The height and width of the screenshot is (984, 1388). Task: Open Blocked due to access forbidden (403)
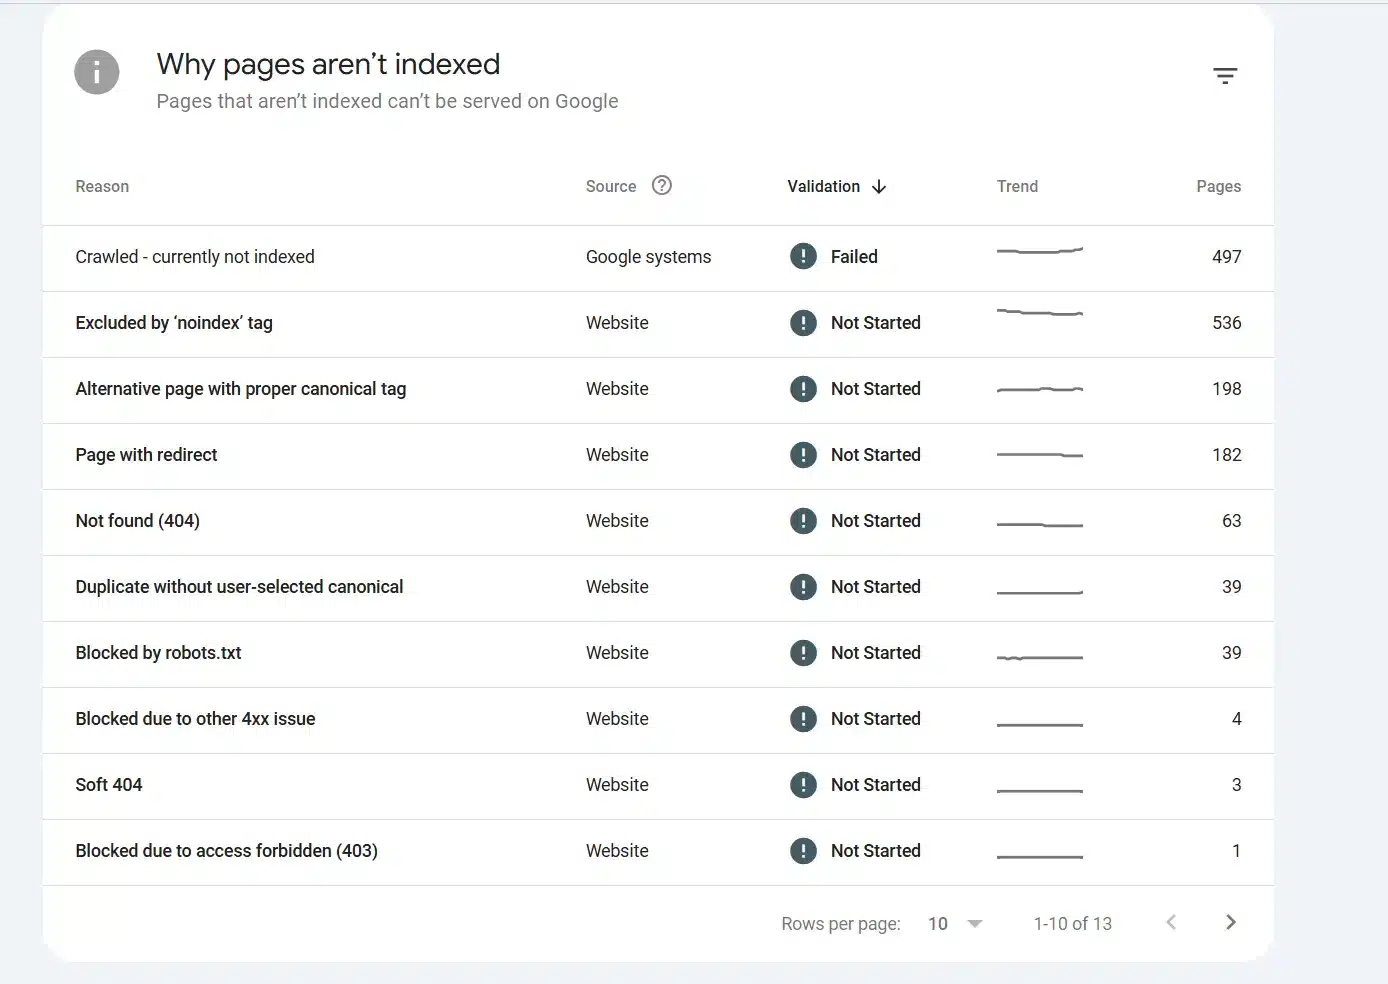[x=226, y=850]
